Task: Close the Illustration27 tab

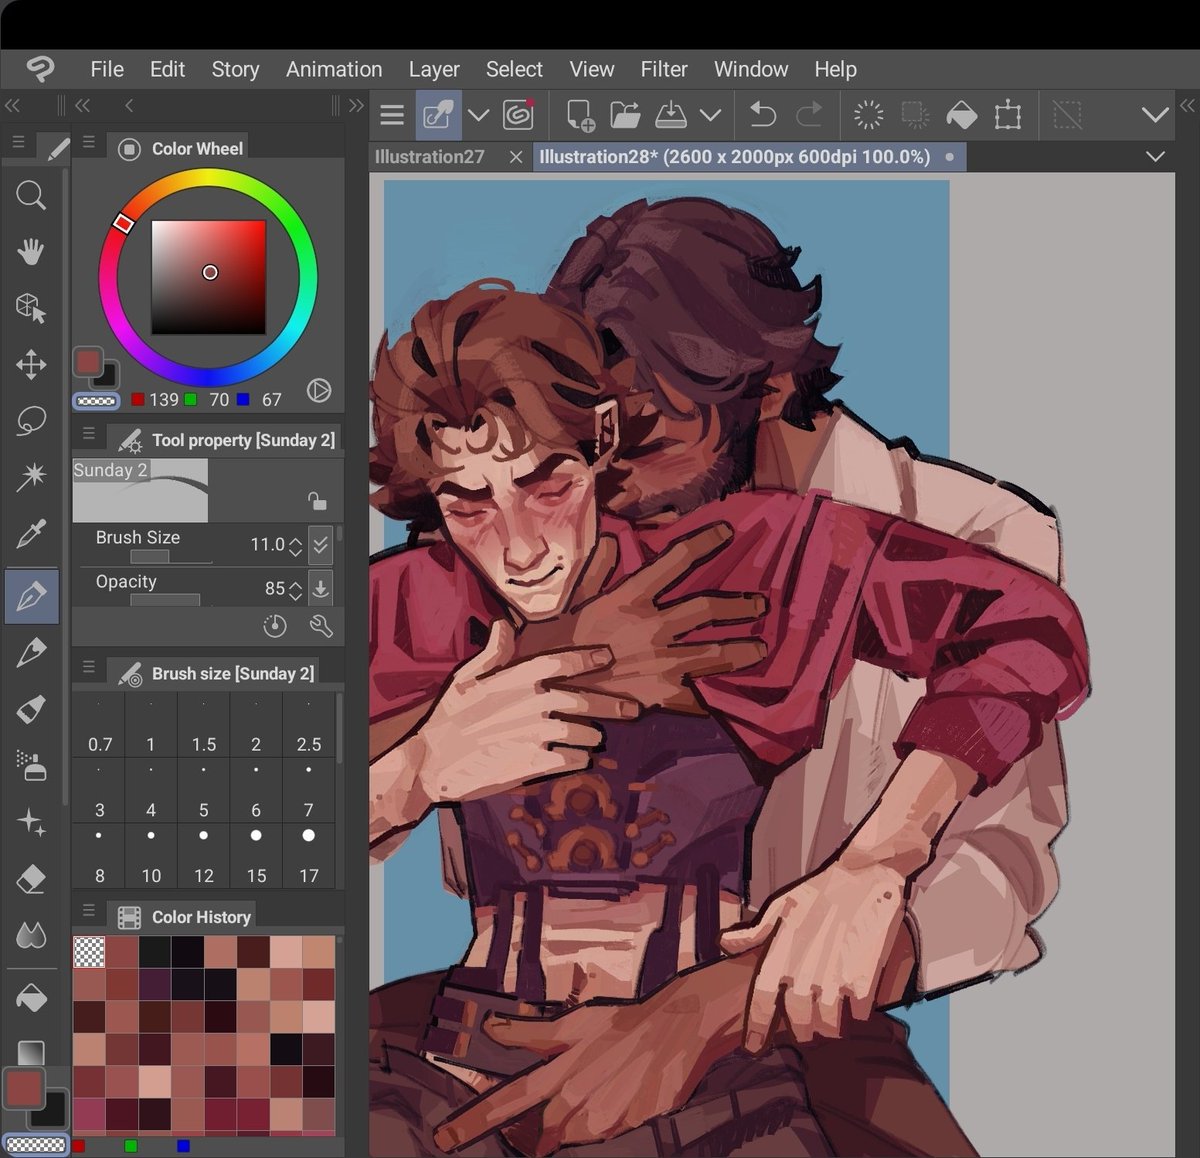Action: pyautogui.click(x=516, y=157)
